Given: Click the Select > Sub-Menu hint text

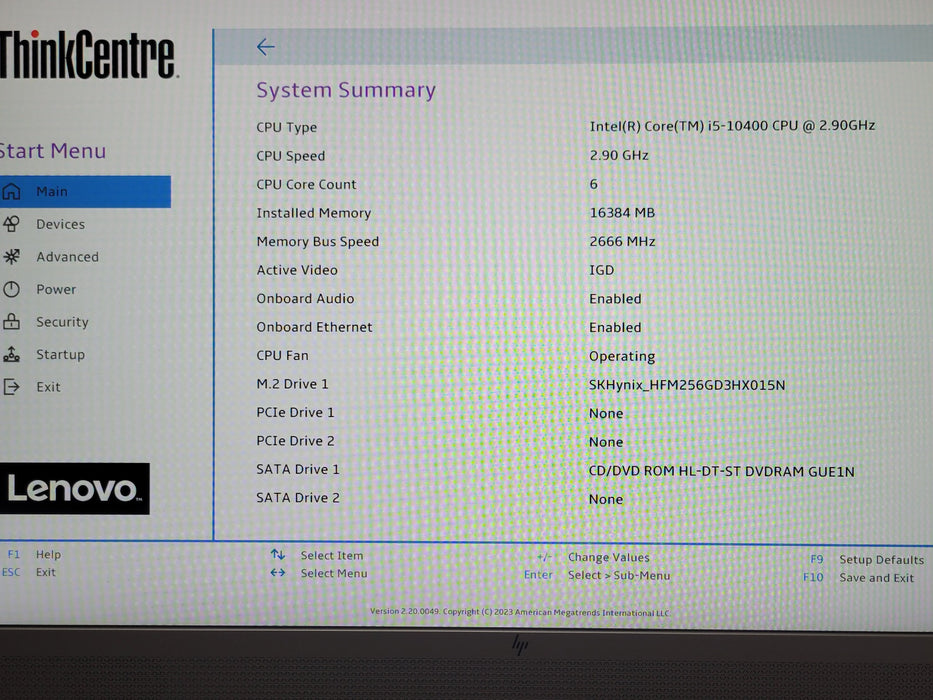Looking at the screenshot, I should (x=619, y=575).
